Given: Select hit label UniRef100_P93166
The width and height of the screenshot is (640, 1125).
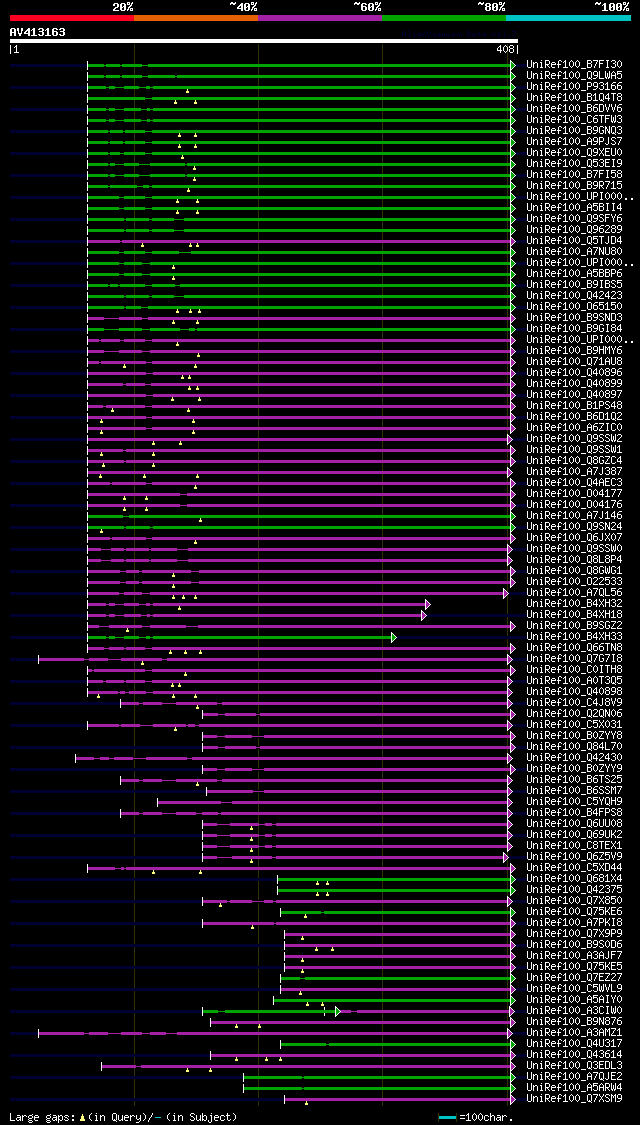Looking at the screenshot, I should tap(574, 87).
